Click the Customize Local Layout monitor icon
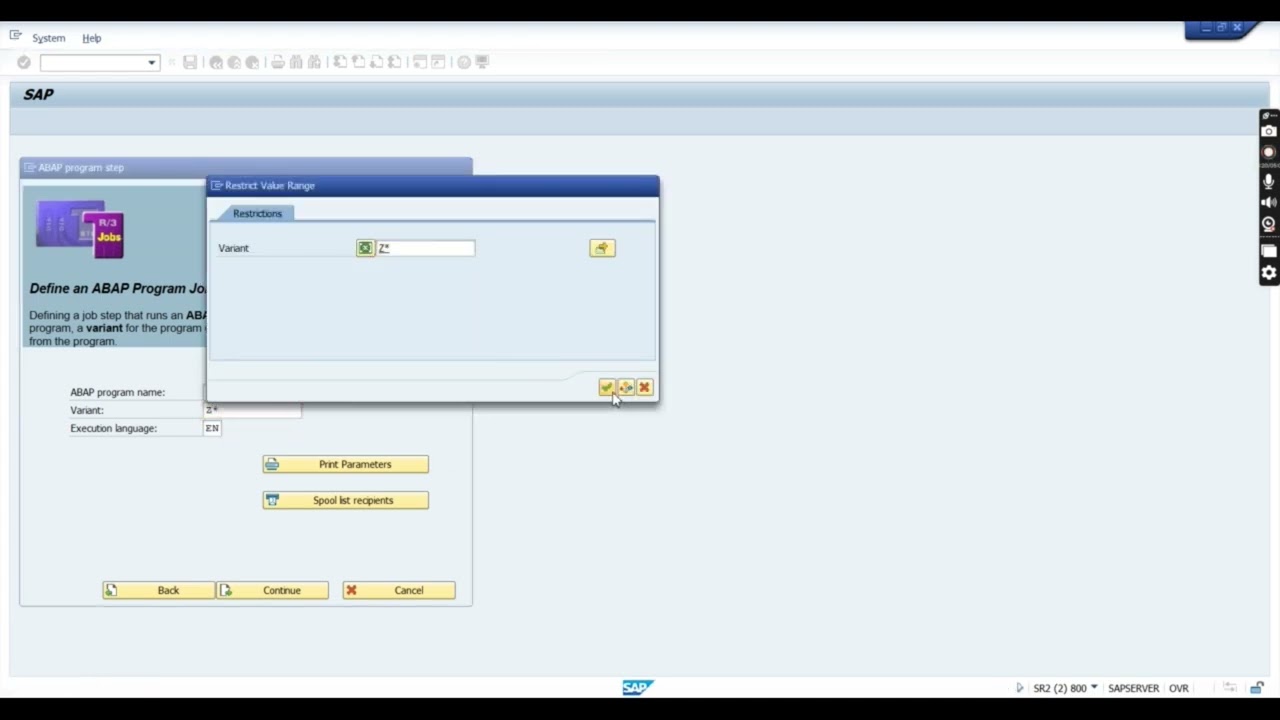 click(482, 62)
